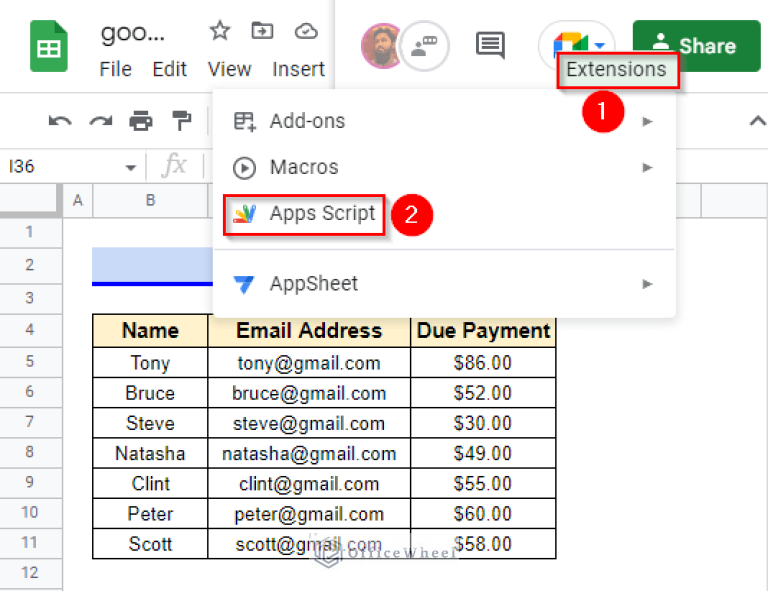
Task: Open the Insert menu
Action: pyautogui.click(x=298, y=69)
